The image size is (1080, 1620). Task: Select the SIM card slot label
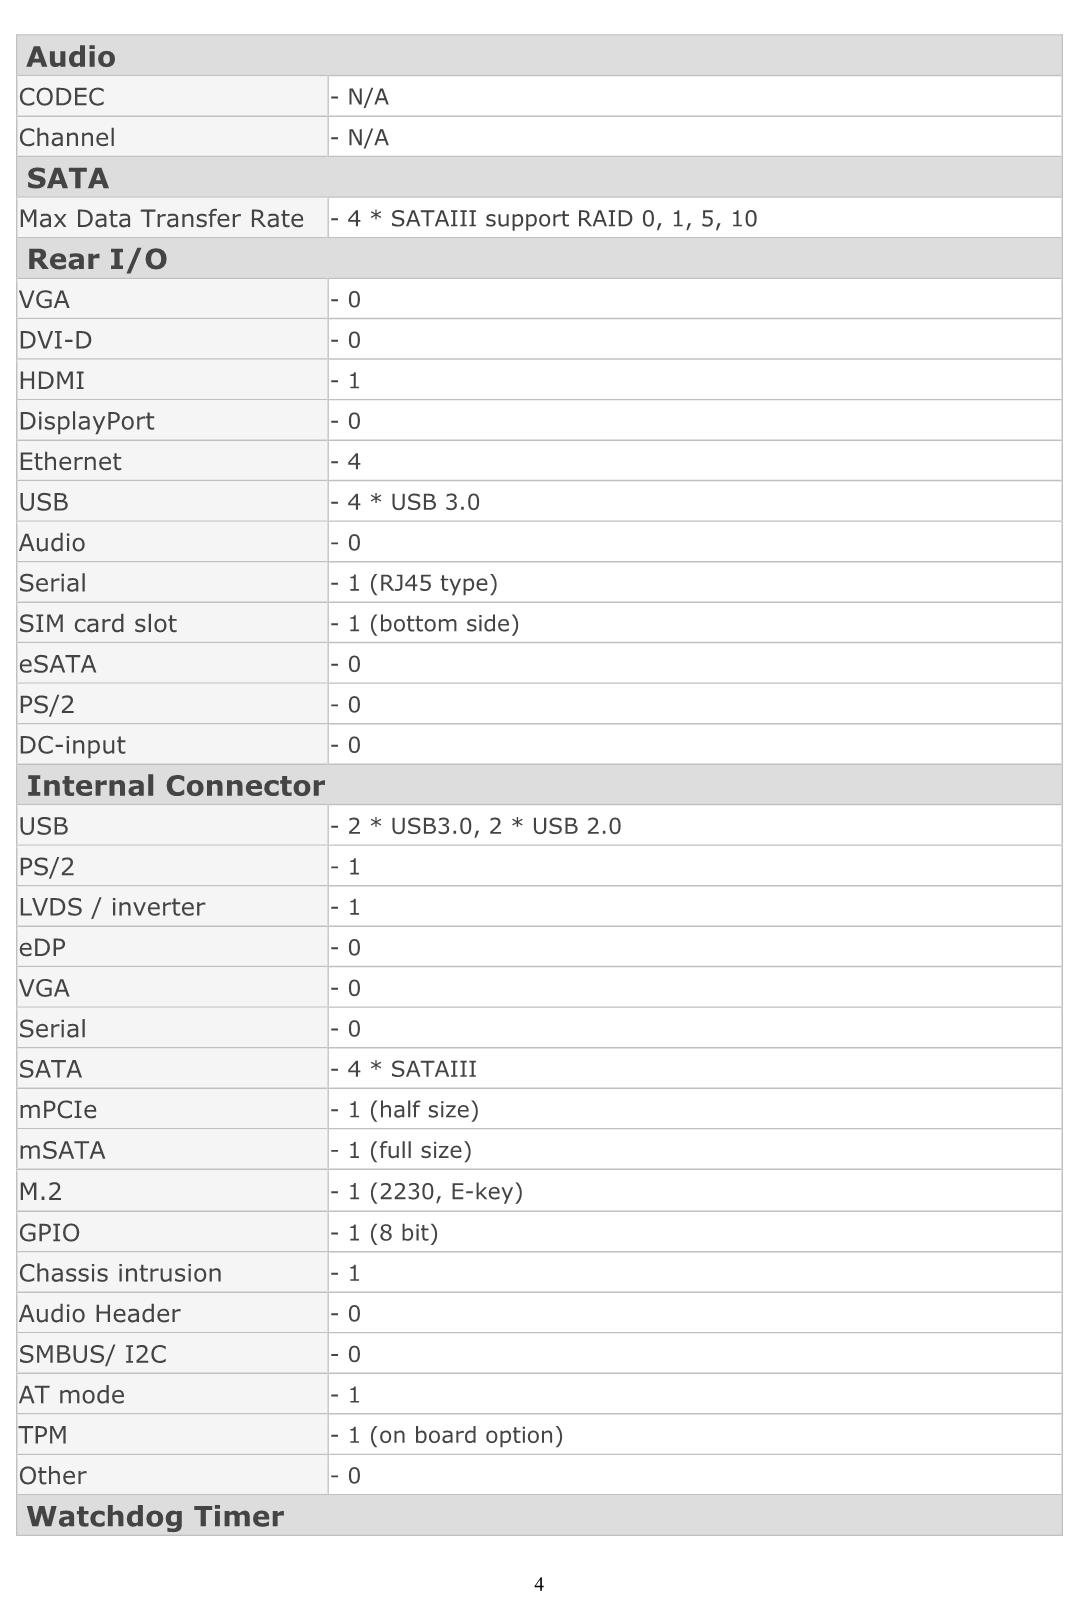tap(98, 624)
